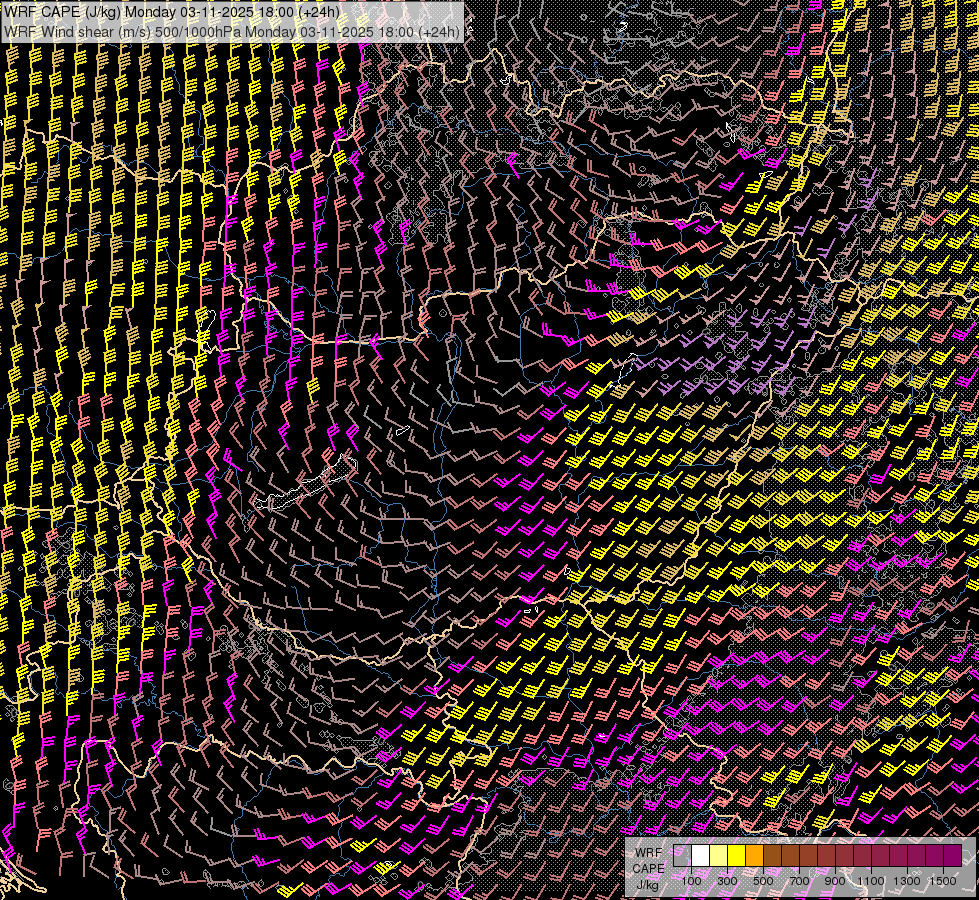Click the 500 value under the color bar

tap(763, 881)
